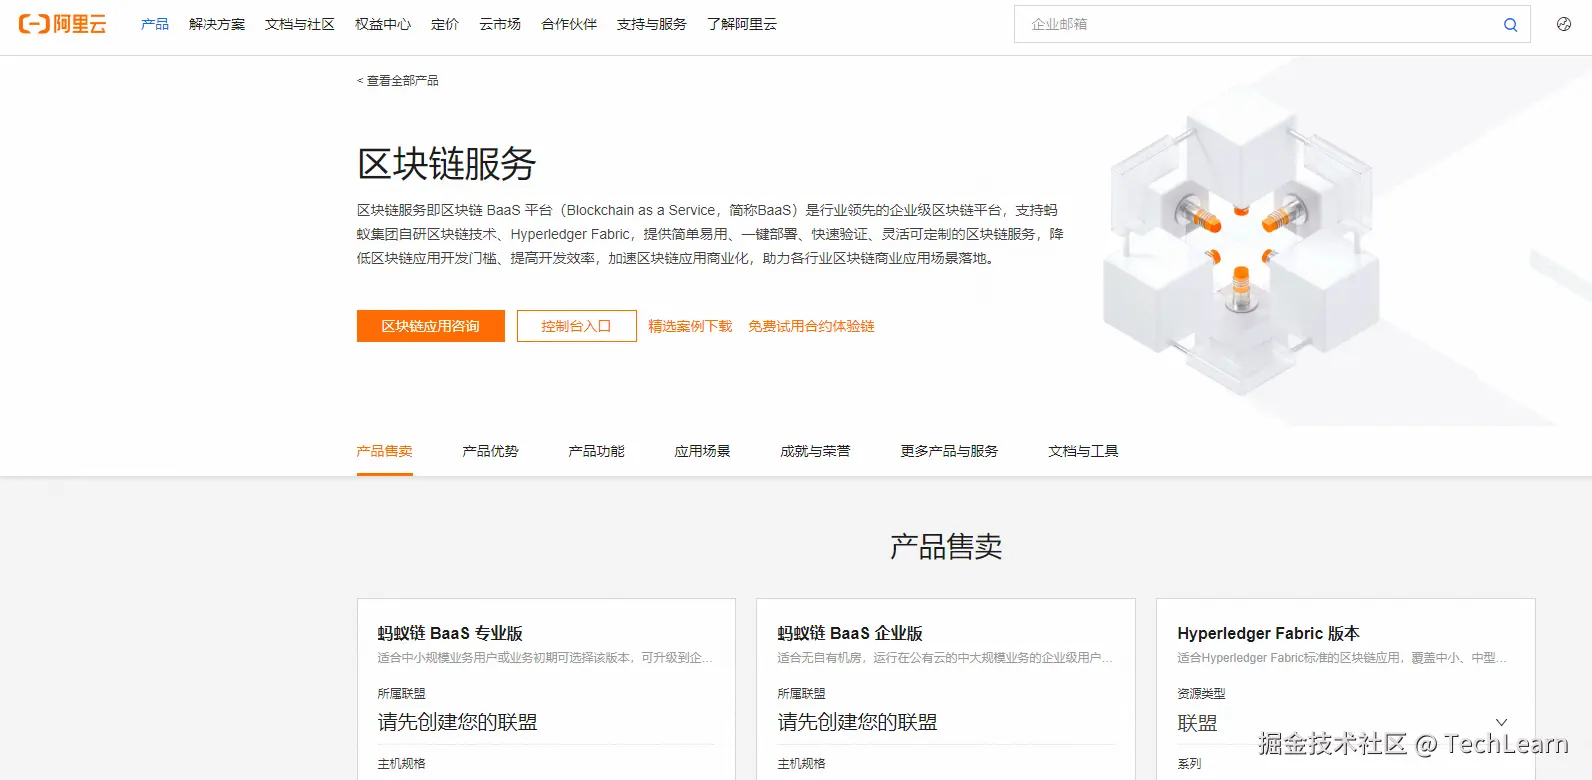Screen dimensions: 1592x780
Task: Click the search magnifier icon
Action: click(1510, 25)
